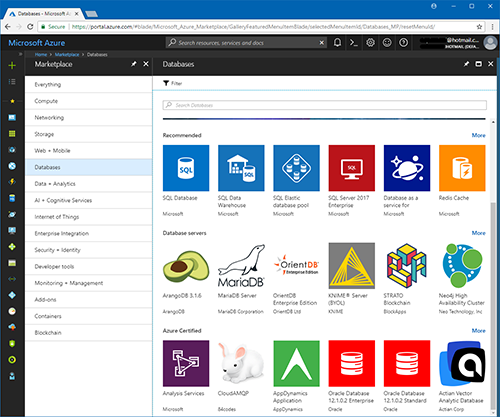Open the All services list icon

coord(12,82)
